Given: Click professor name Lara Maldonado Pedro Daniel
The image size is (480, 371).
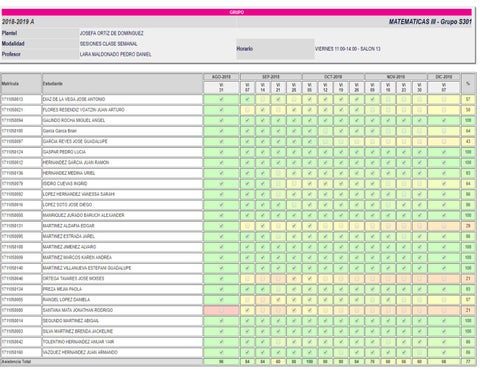Looking at the screenshot, I should 115,54.
